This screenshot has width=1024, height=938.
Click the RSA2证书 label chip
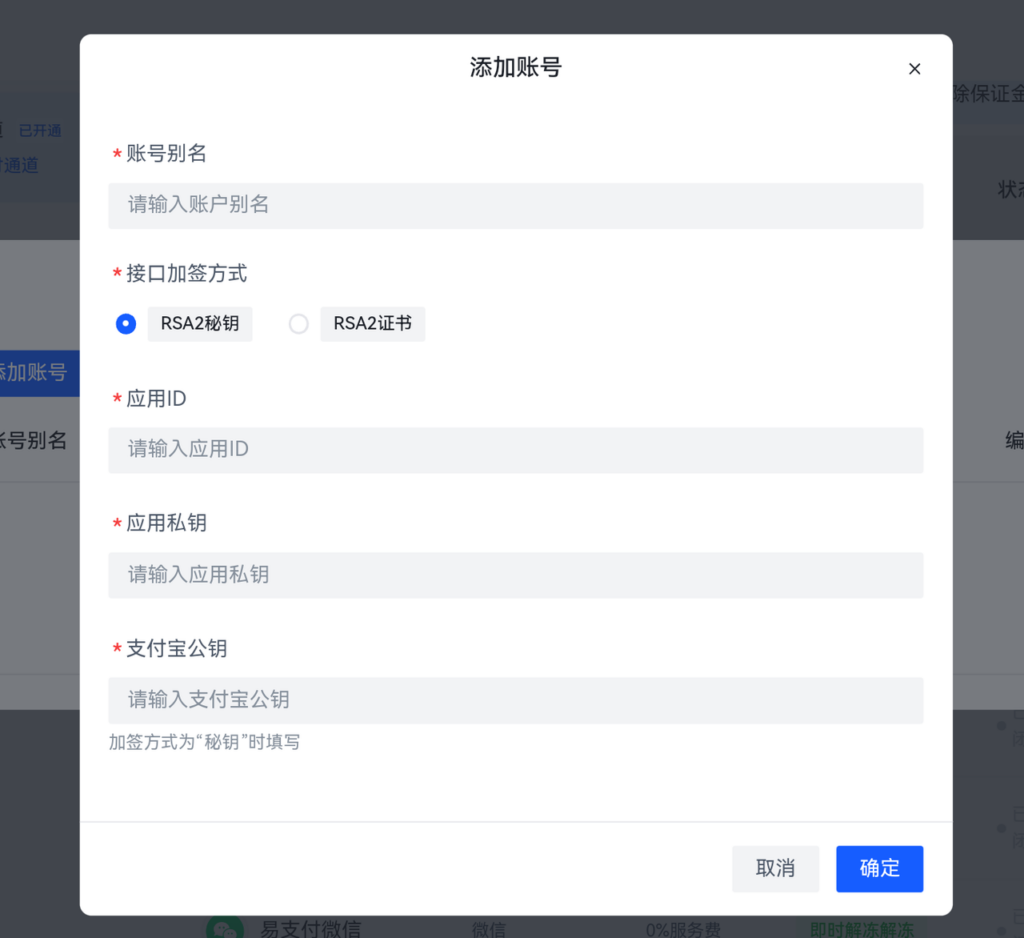click(x=372, y=324)
